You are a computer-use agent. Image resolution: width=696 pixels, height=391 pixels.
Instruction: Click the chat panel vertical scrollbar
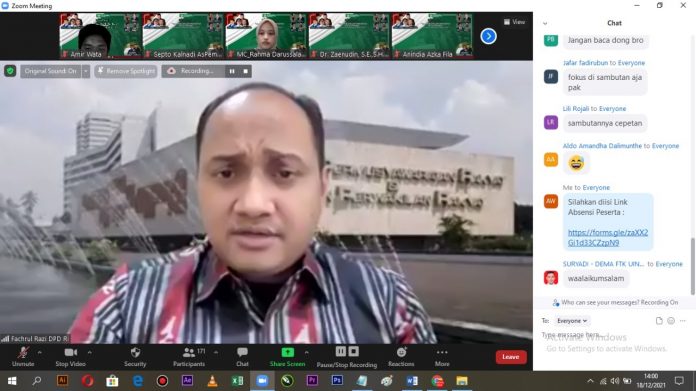point(692,266)
